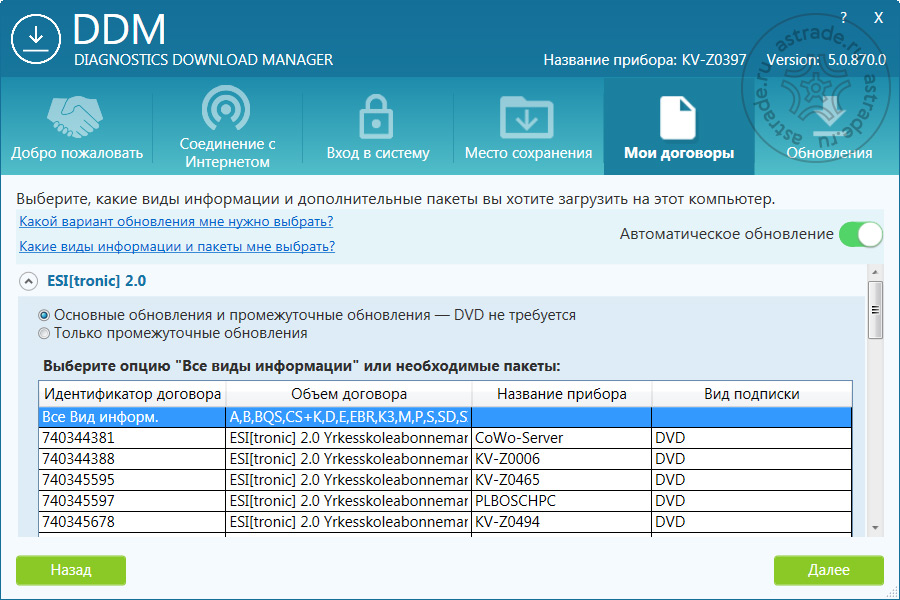Click ESI[tronic] 2.0 section title

[x=96, y=281]
